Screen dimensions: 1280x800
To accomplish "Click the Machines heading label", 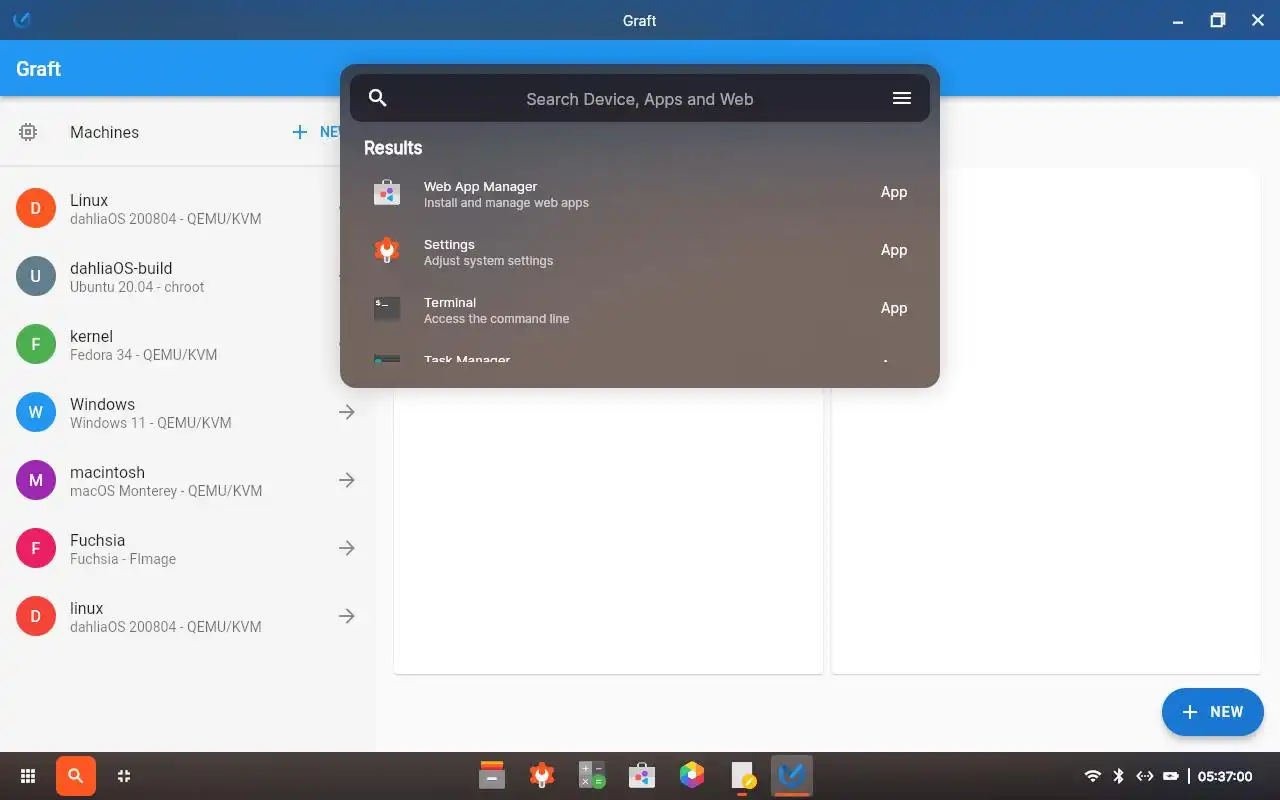I will pos(104,132).
